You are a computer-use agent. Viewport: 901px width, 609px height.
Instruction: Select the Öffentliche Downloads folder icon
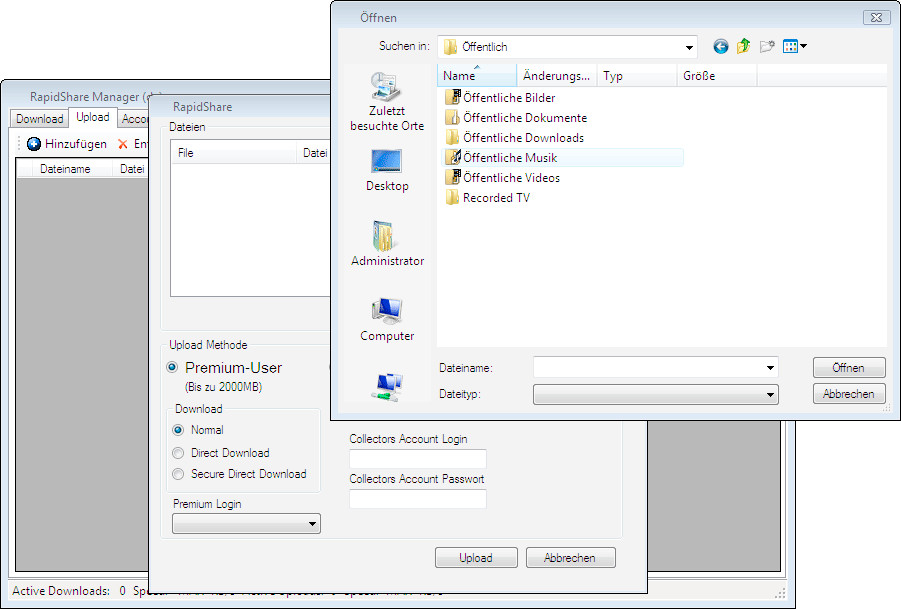tap(453, 138)
